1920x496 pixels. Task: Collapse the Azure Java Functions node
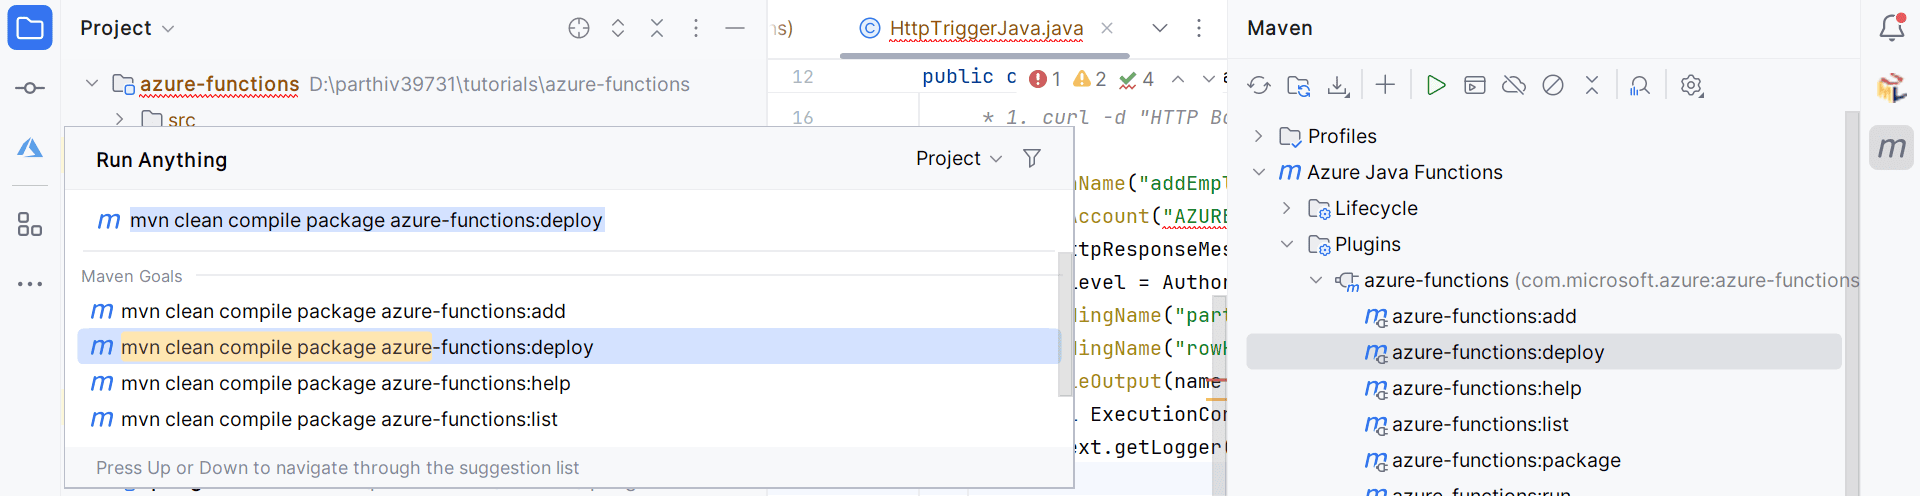tap(1259, 172)
